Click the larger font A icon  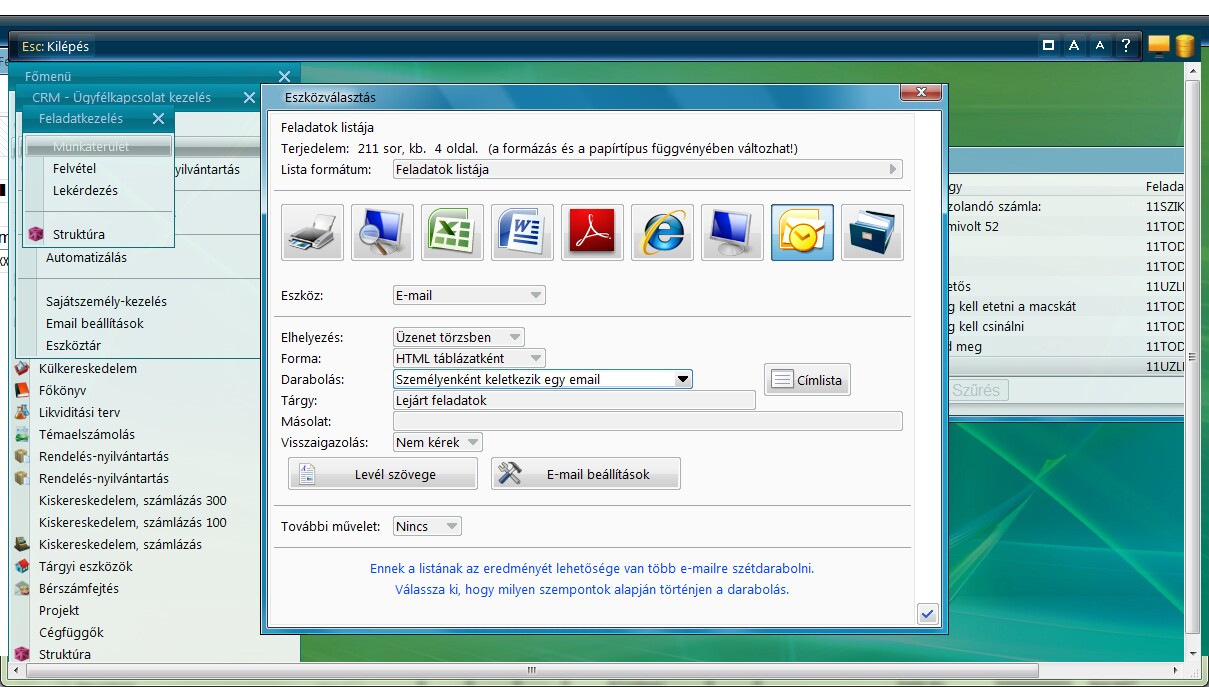[1074, 45]
